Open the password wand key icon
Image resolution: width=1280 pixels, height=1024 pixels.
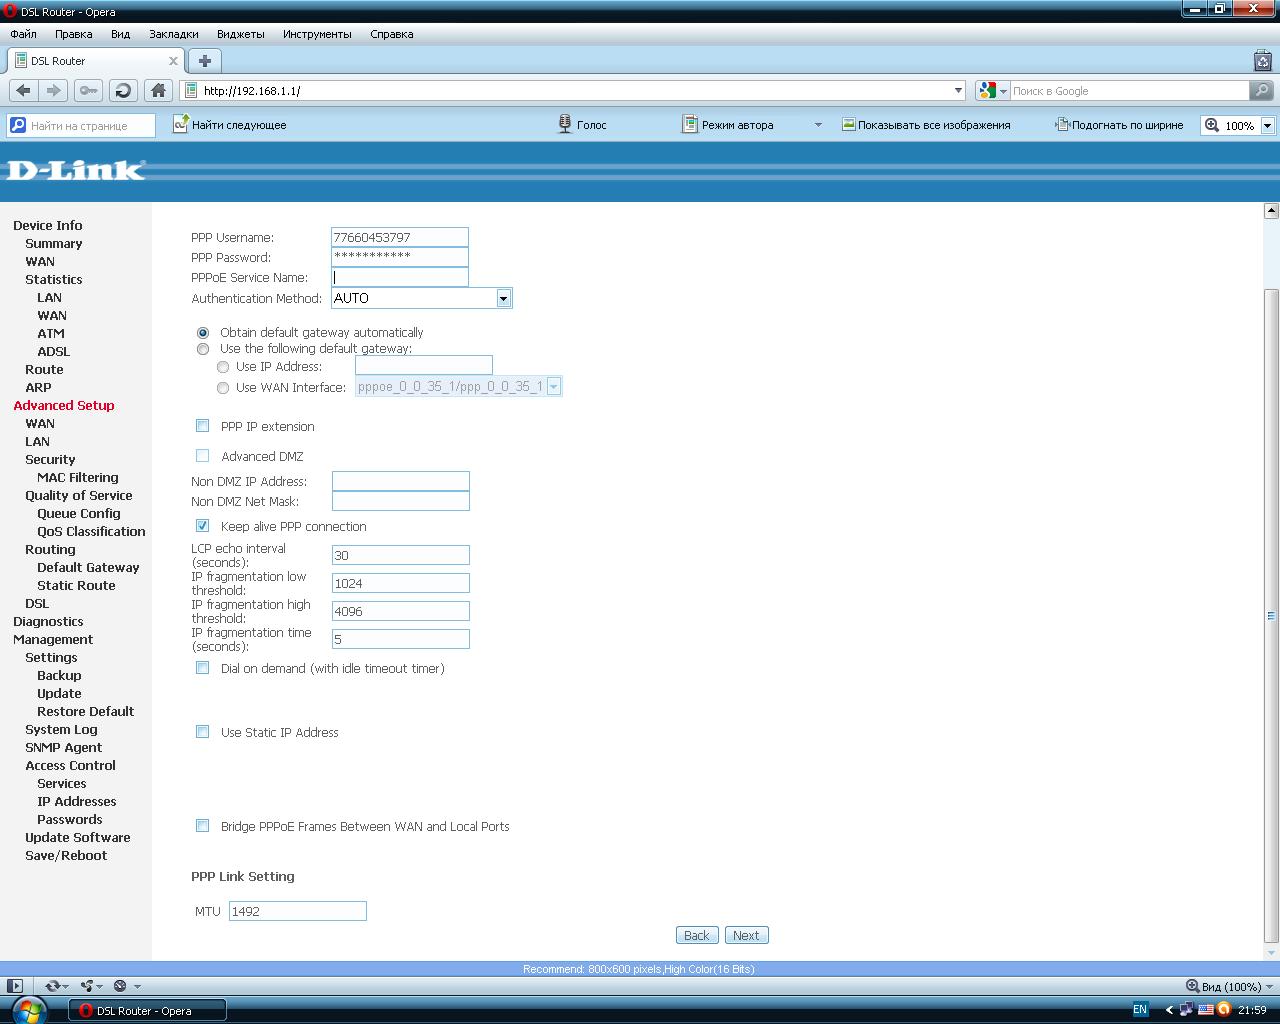click(89, 90)
